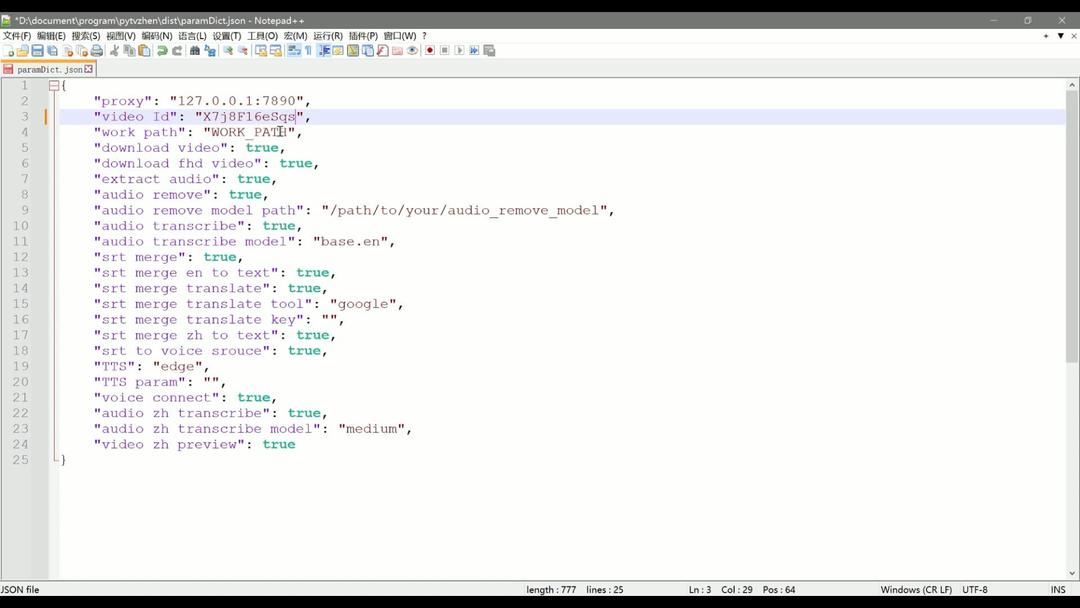
Task: Open the 语言(L) language menu
Action: [192, 36]
